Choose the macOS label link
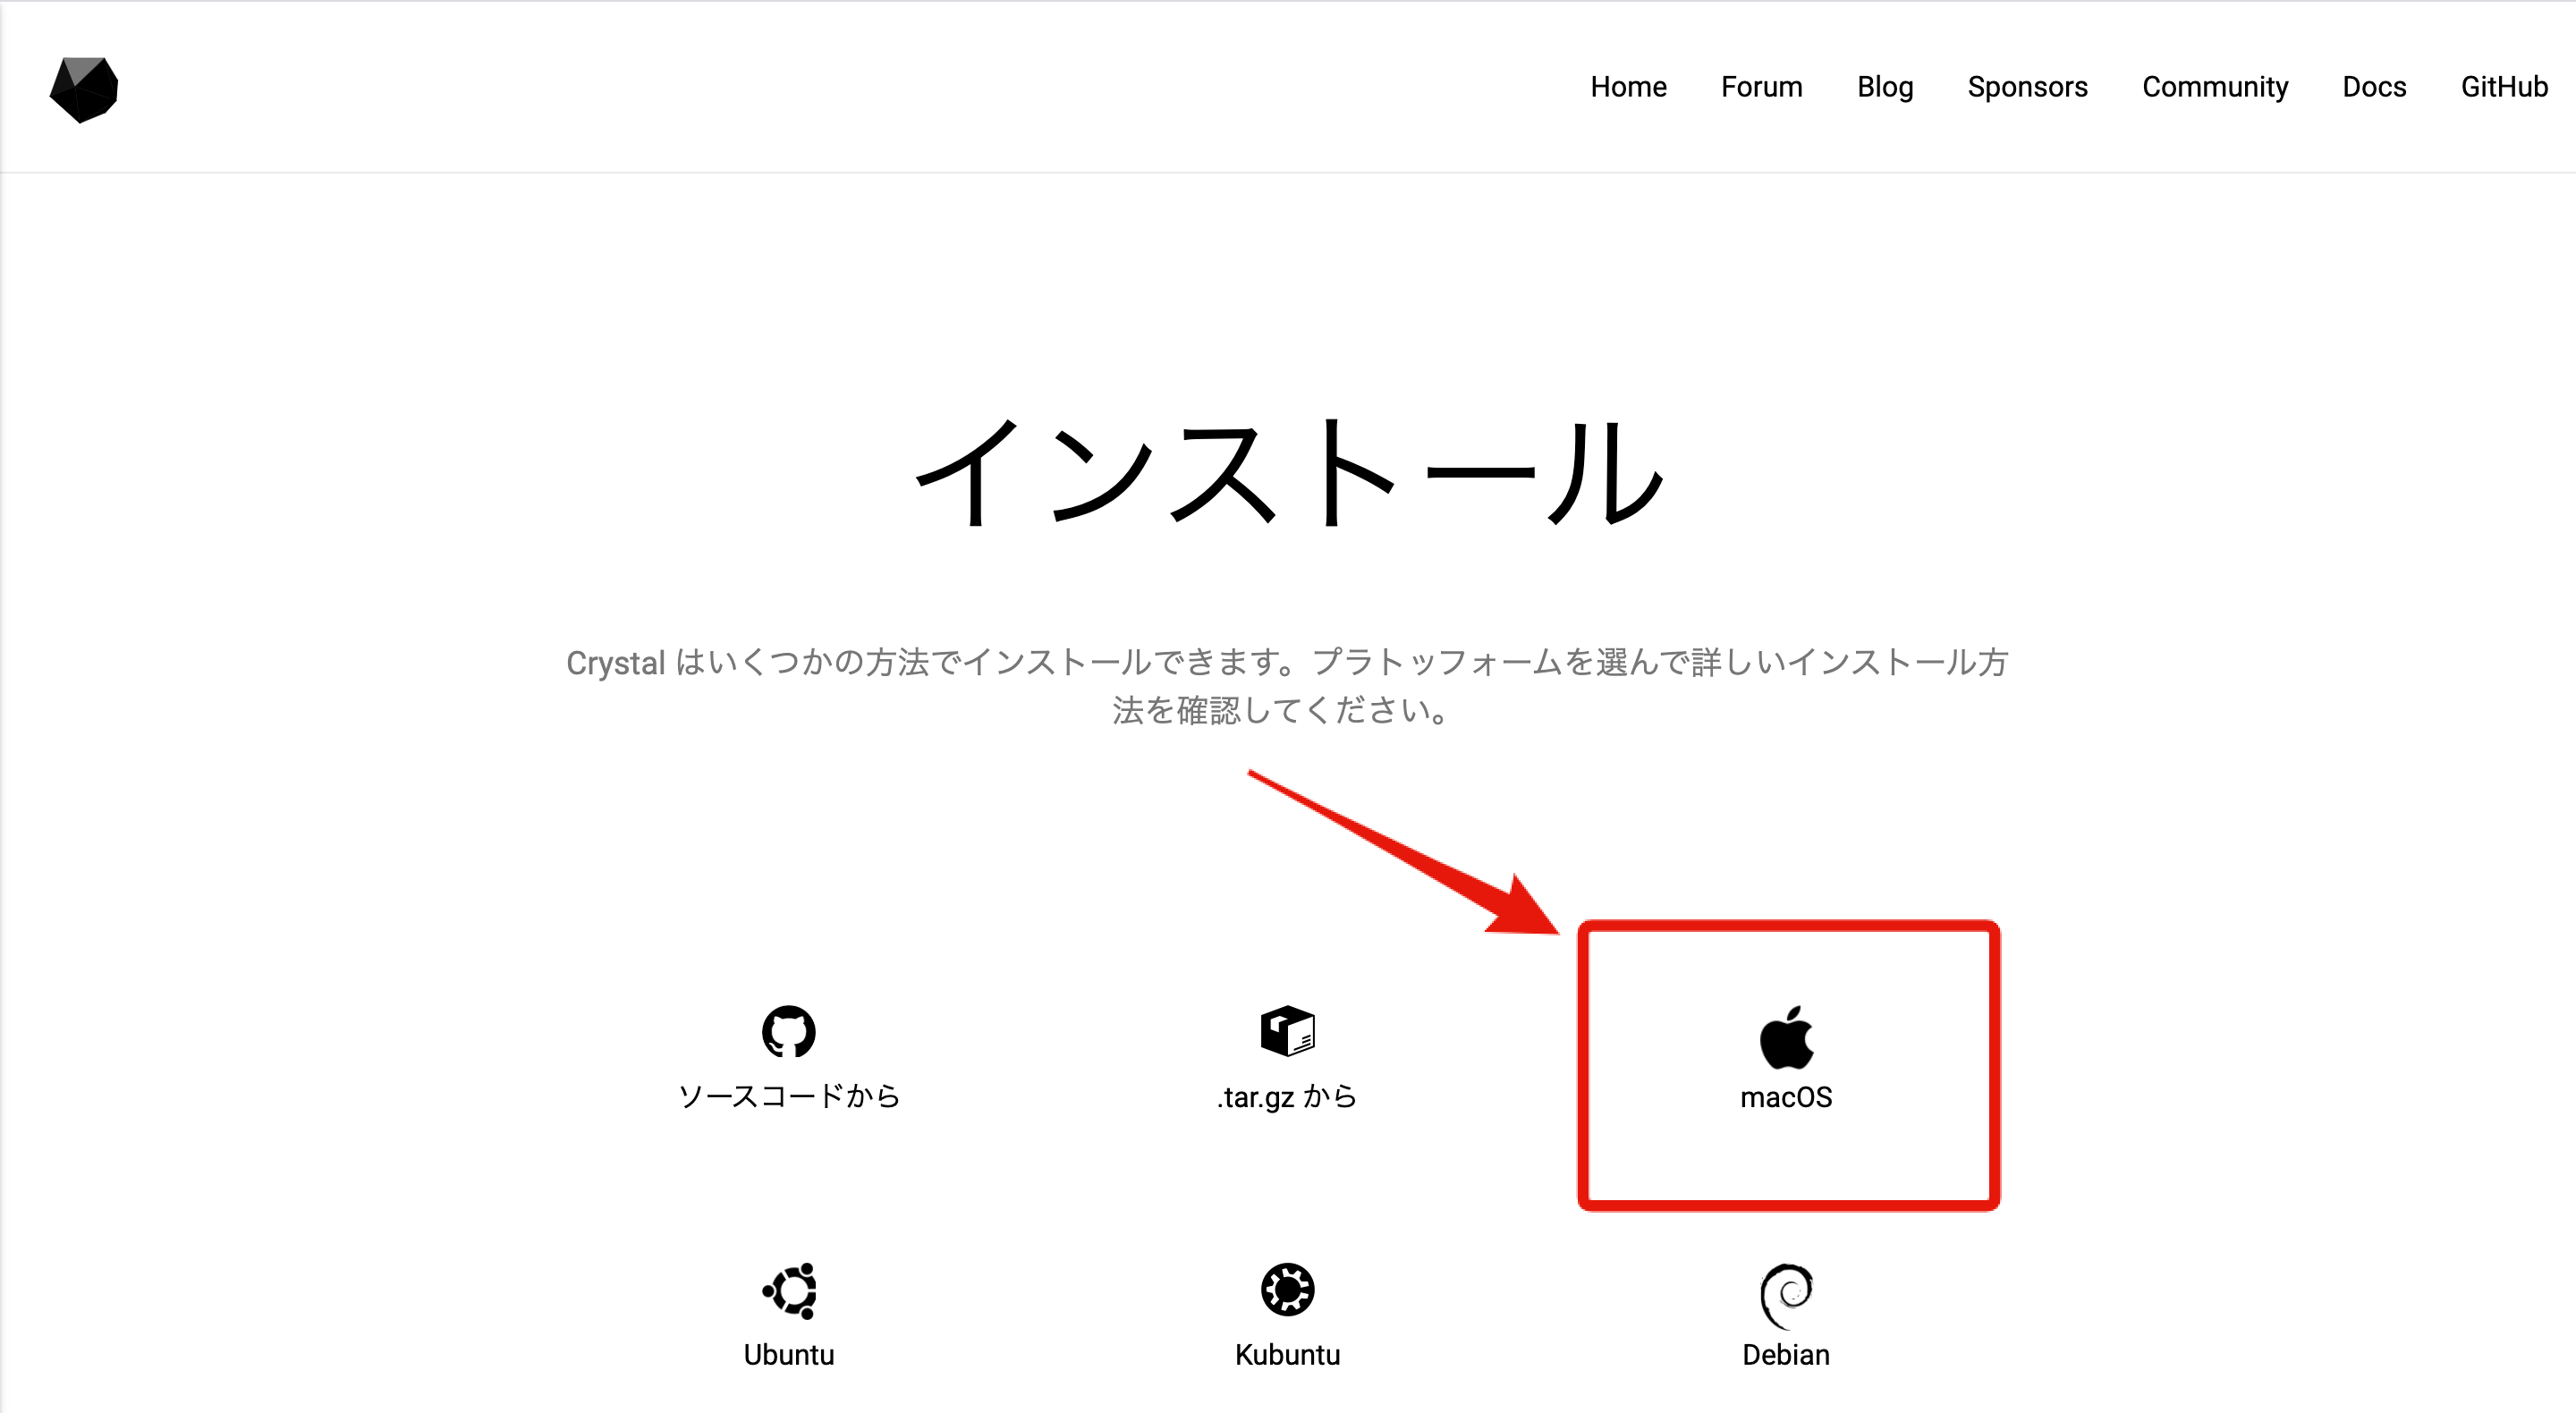The image size is (2576, 1413). [1786, 1097]
